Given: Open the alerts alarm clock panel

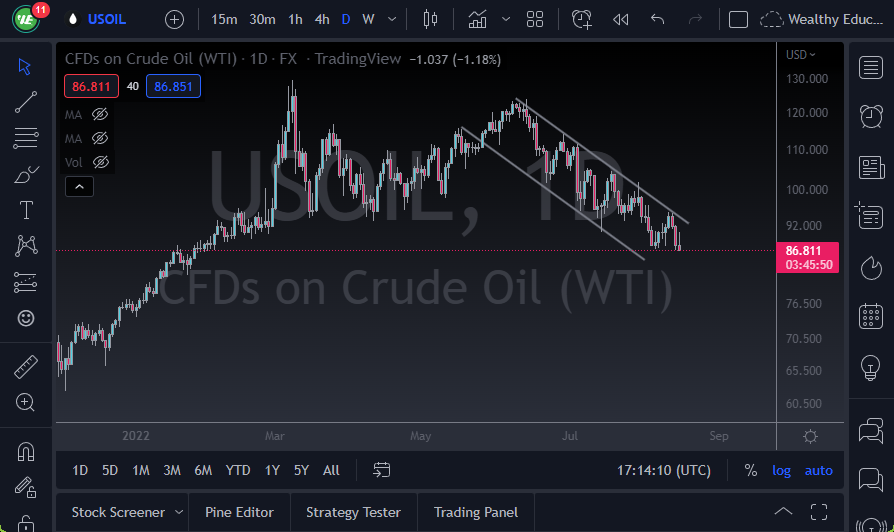Looking at the screenshot, I should (x=870, y=116).
